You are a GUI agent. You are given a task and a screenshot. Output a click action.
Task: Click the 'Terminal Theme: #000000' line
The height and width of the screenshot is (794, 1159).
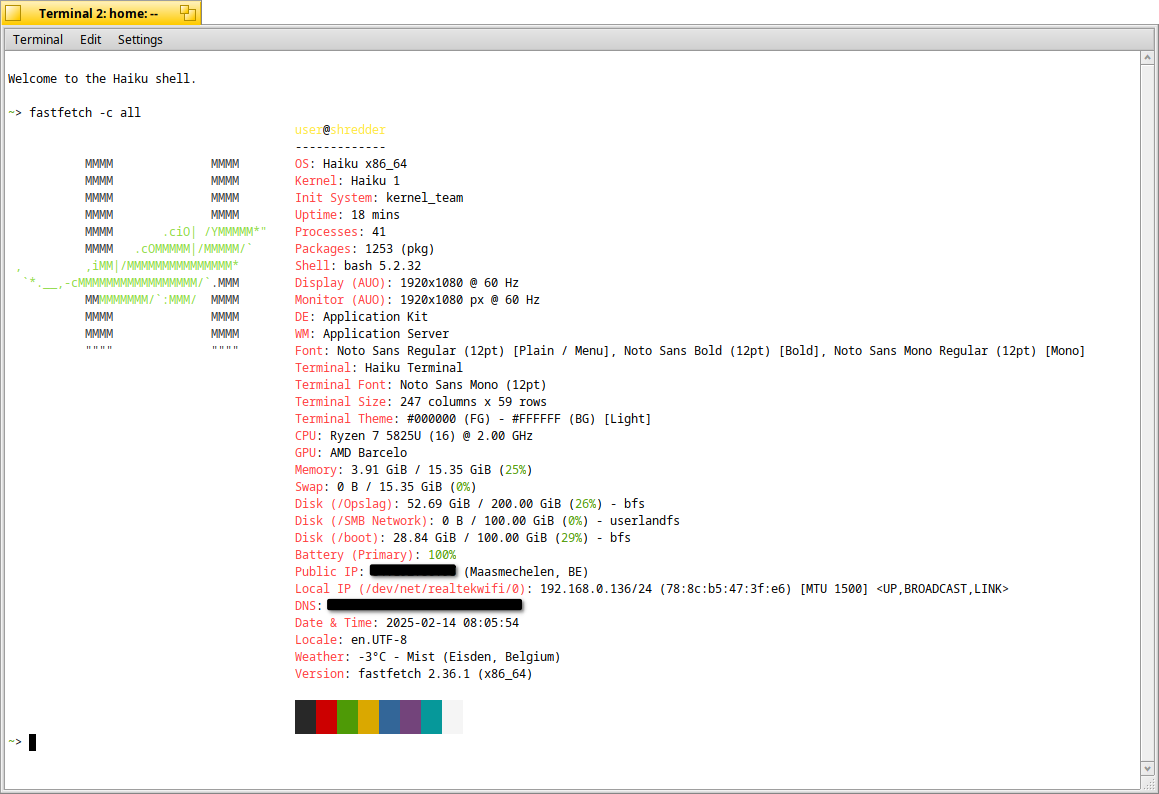tap(473, 418)
